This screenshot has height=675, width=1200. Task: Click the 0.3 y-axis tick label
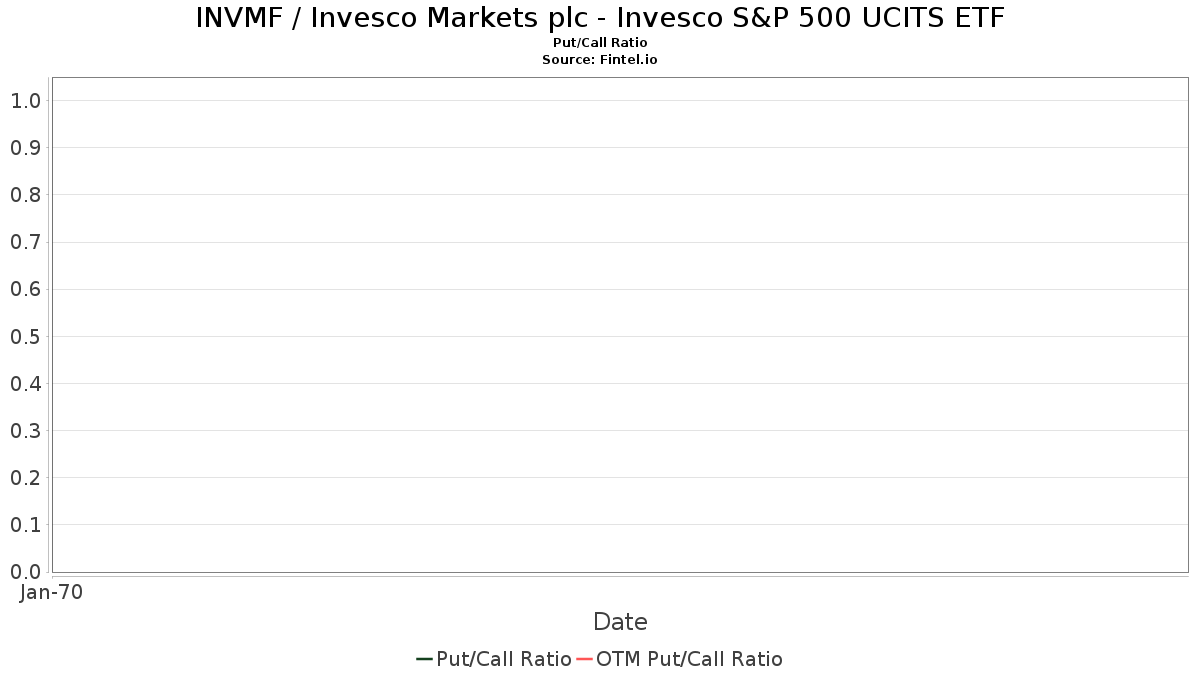[25, 431]
